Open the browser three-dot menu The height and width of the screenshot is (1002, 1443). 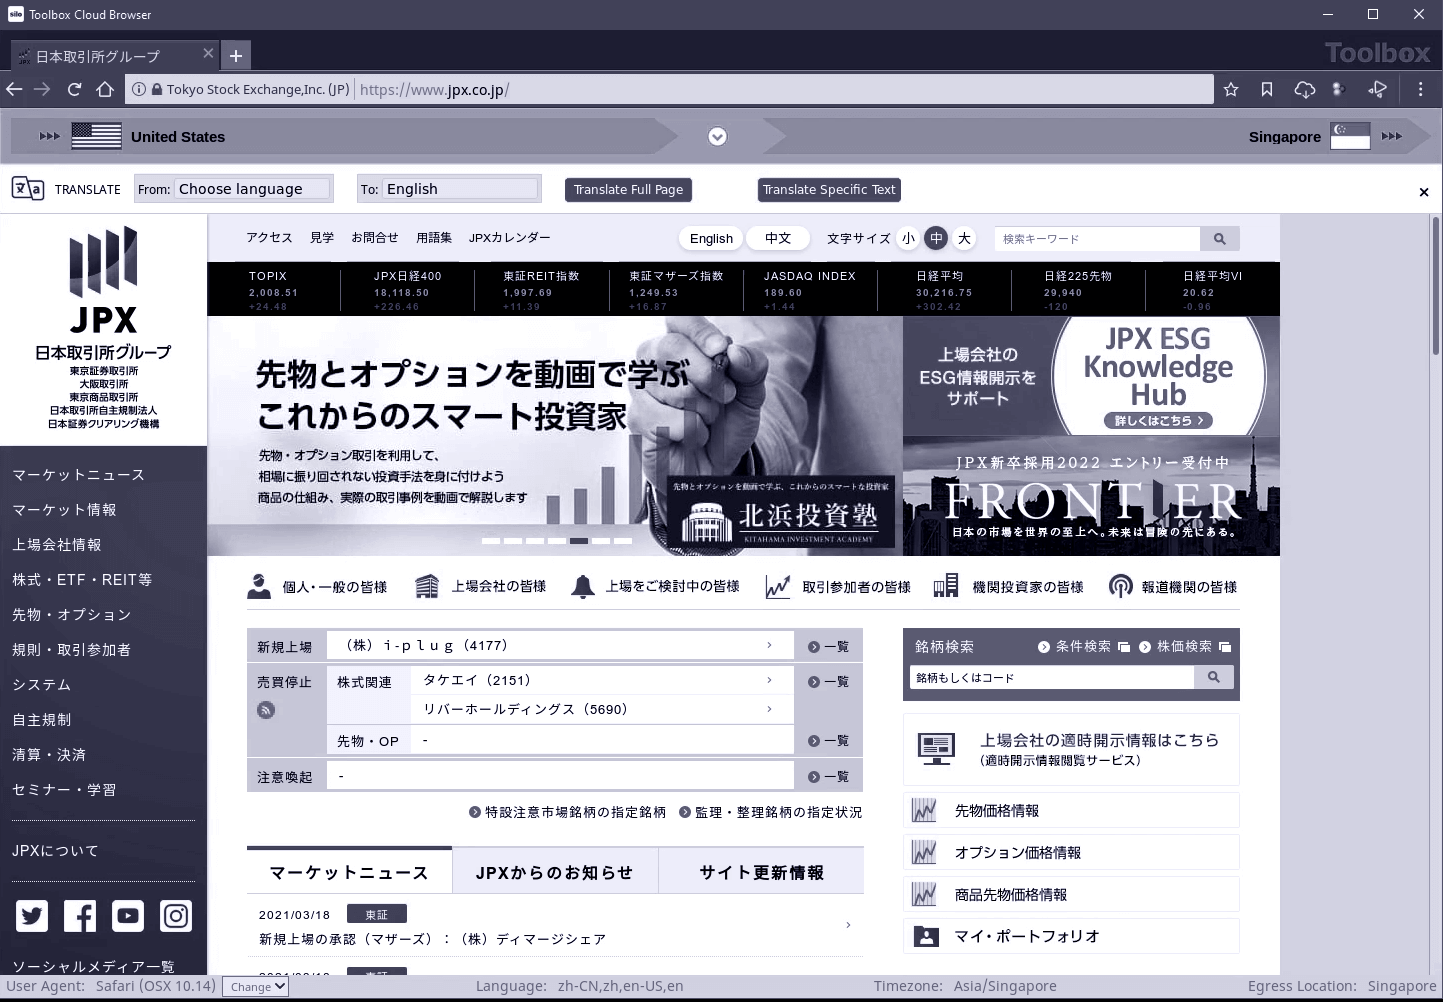(1420, 89)
